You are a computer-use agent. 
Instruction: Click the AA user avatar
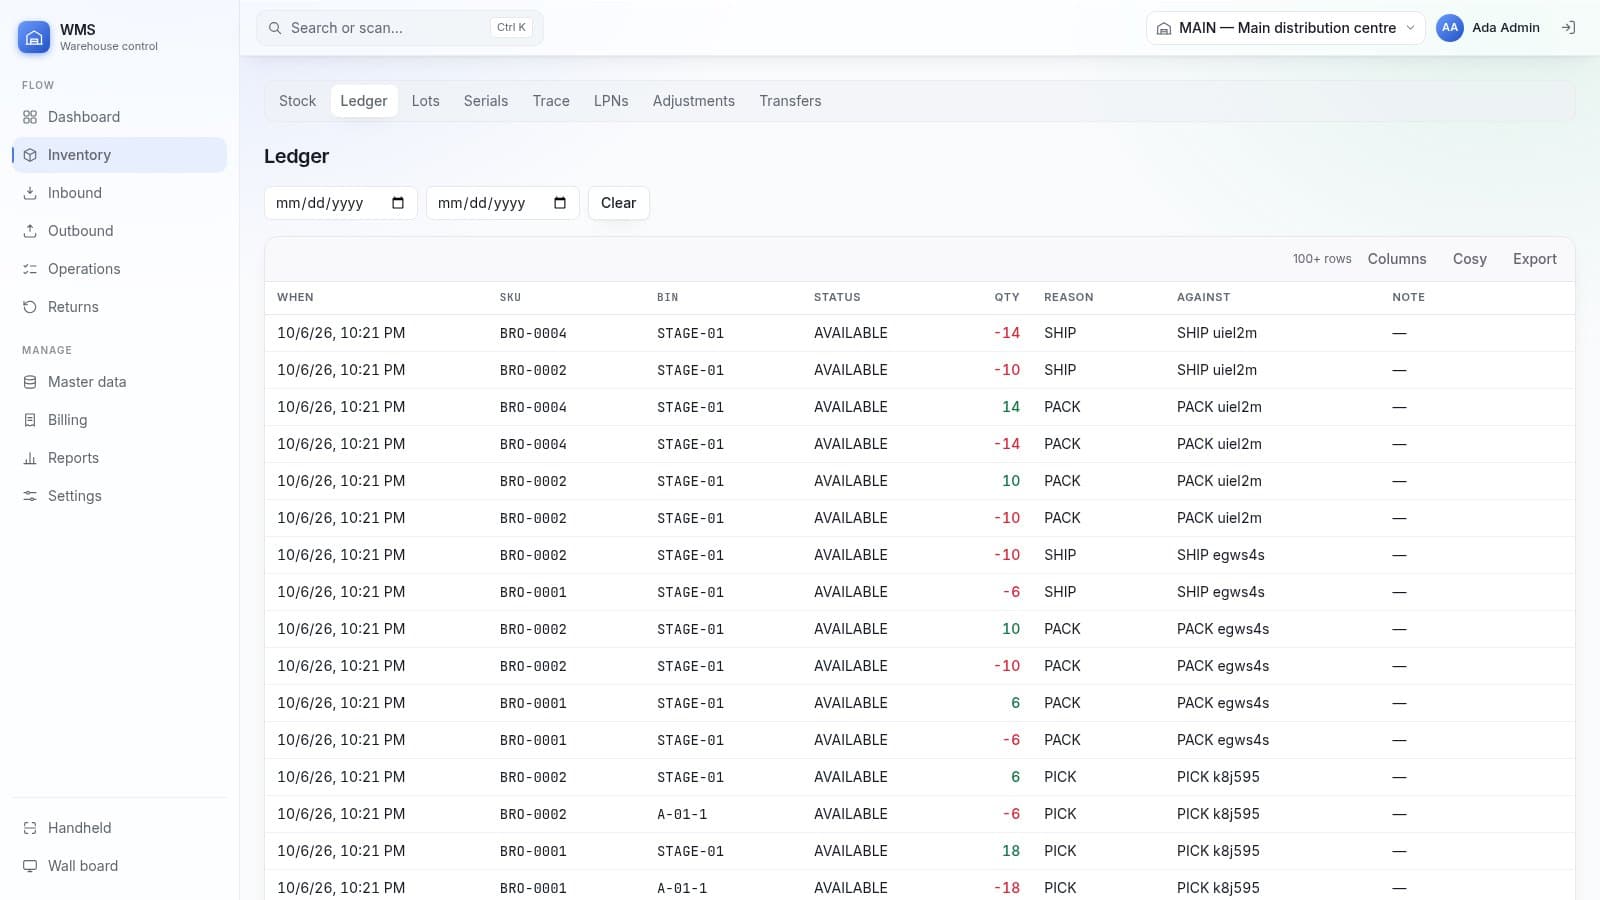pyautogui.click(x=1450, y=28)
